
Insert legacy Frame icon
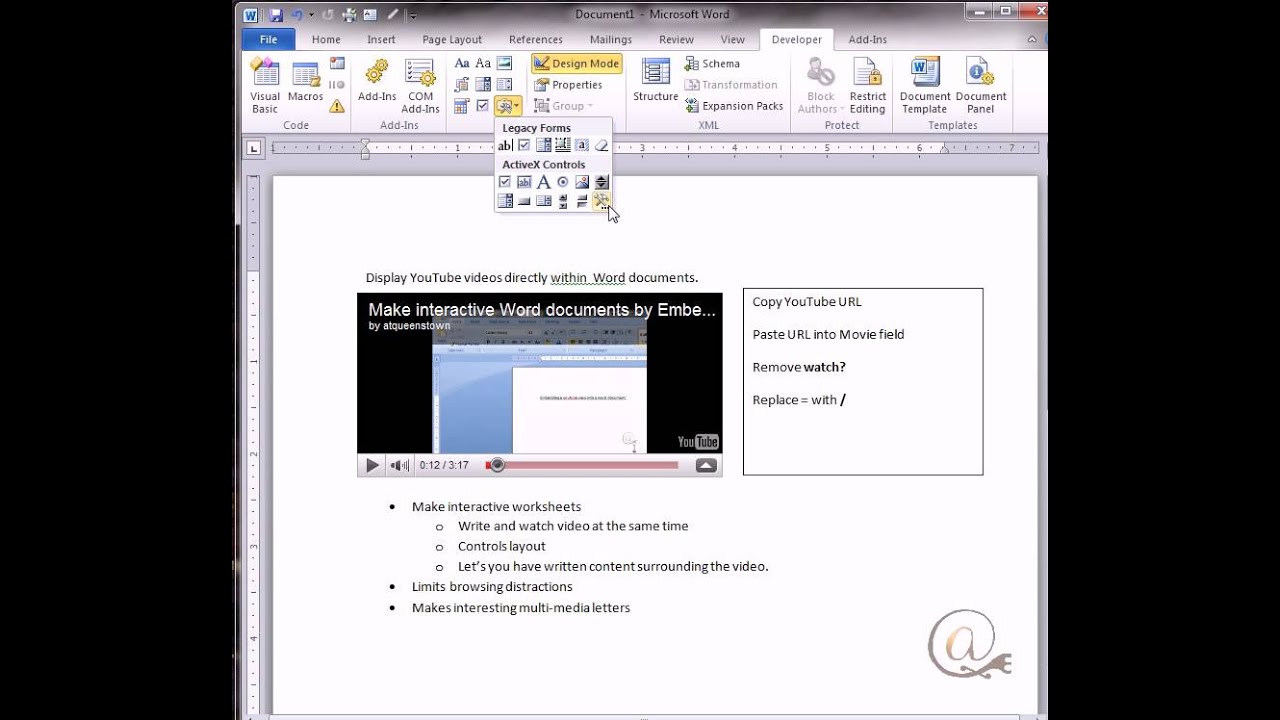(563, 146)
